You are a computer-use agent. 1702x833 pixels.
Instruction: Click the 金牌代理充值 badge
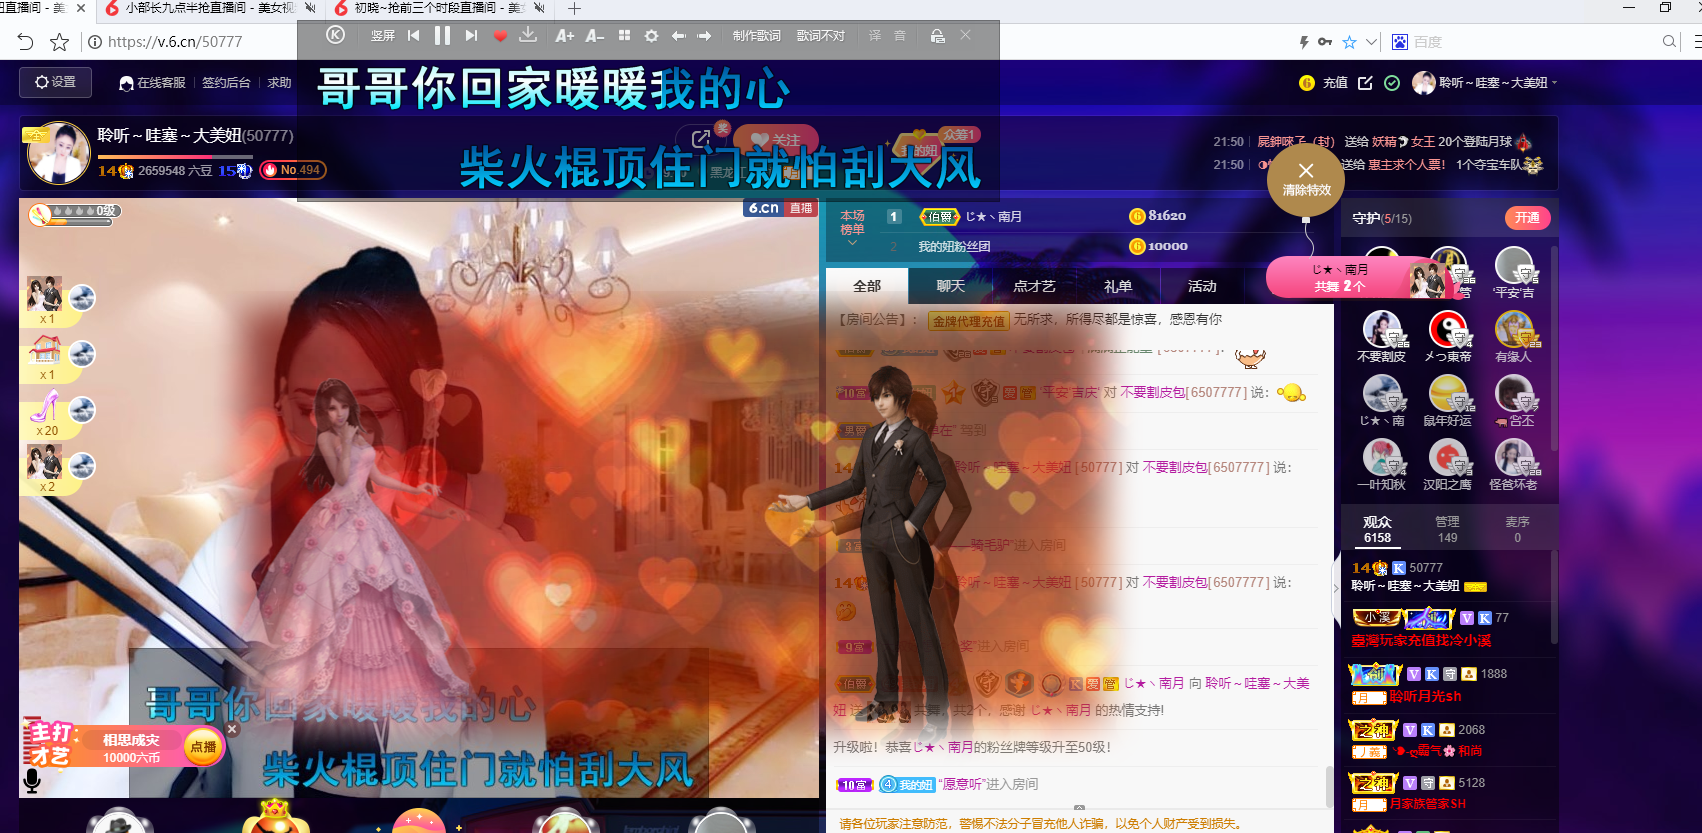tap(968, 321)
